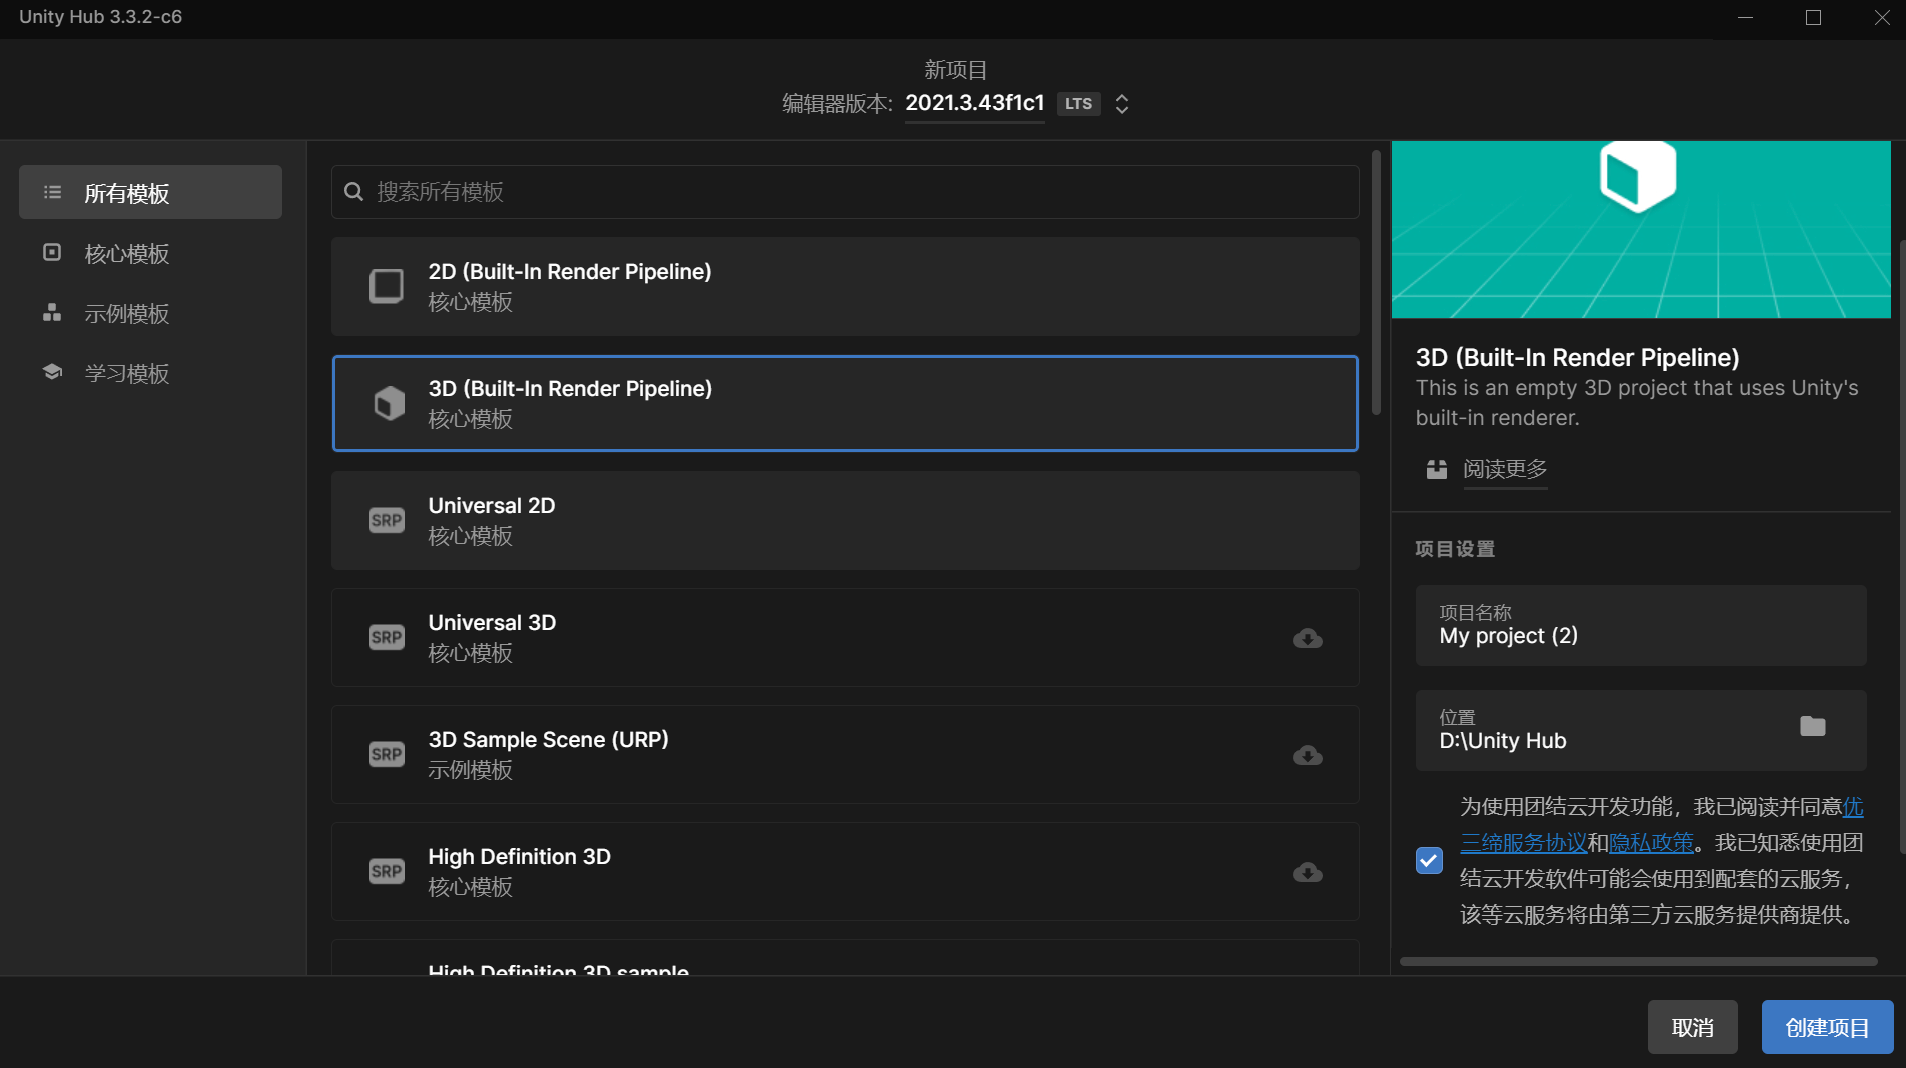1906x1068 pixels.
Task: Click the details panel horizontal scrollbar
Action: (1638, 961)
